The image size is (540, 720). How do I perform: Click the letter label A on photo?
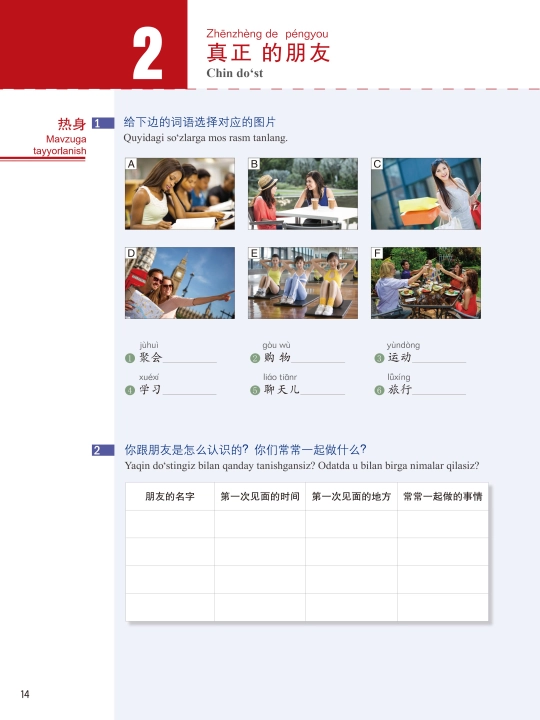(x=131, y=164)
